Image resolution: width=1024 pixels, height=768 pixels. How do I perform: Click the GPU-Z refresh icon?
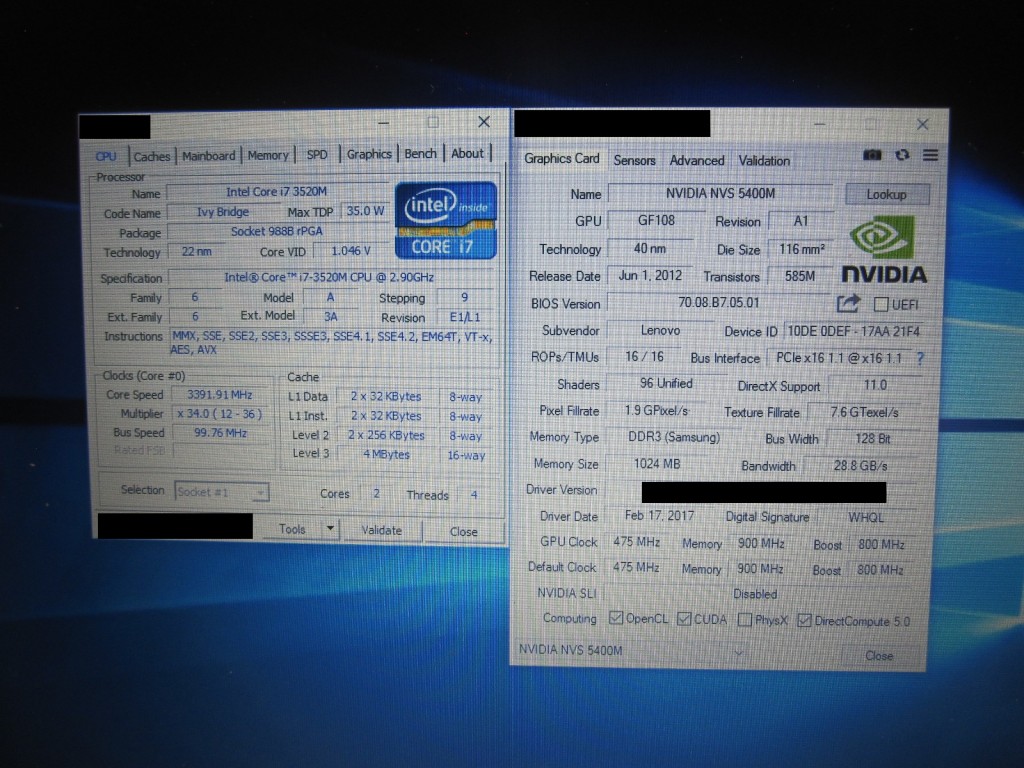coord(903,155)
